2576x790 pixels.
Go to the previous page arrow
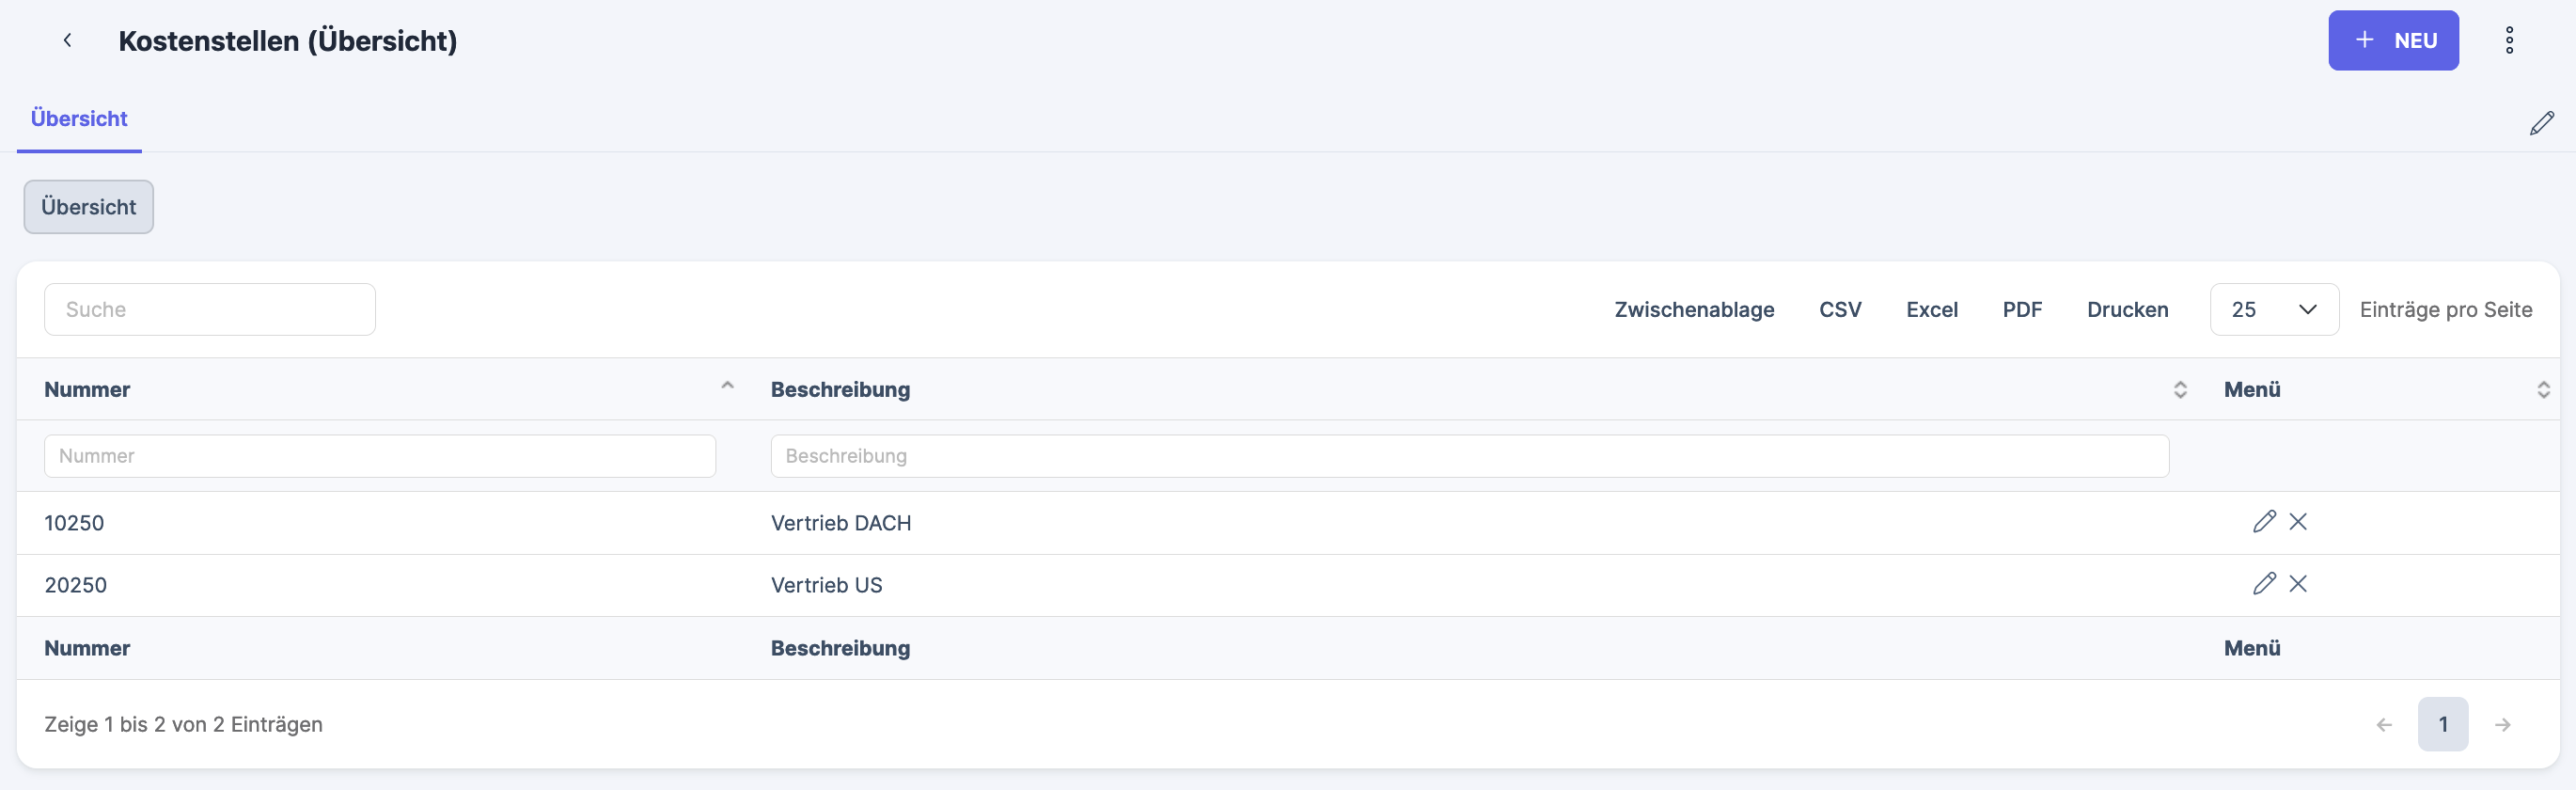pos(2384,725)
